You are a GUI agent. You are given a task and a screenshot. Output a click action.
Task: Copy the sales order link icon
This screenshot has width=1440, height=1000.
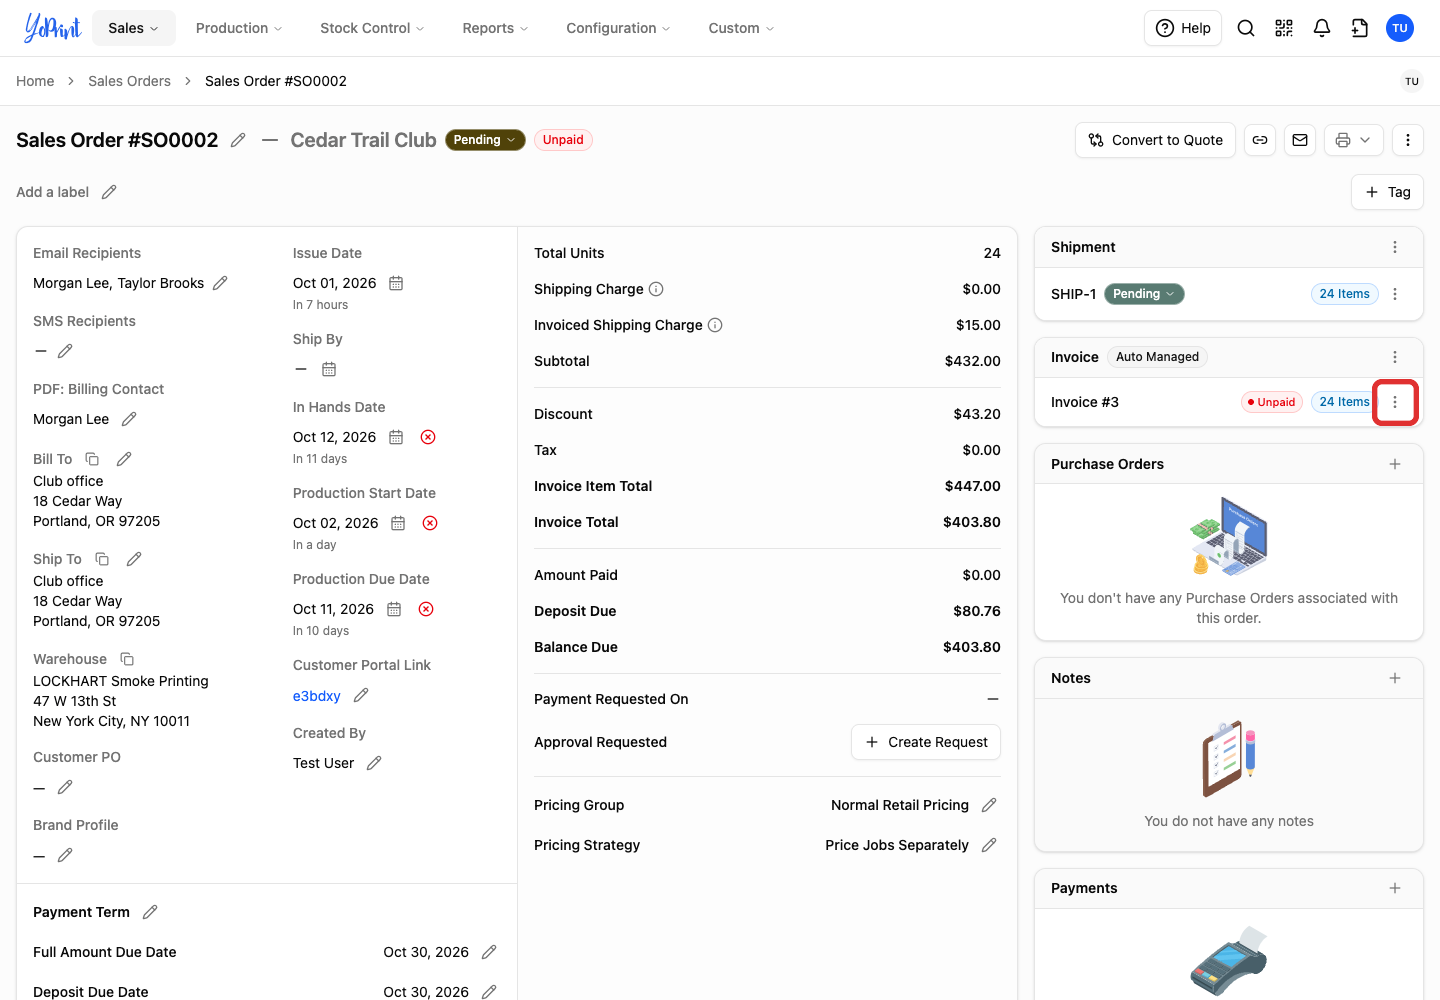(1260, 140)
